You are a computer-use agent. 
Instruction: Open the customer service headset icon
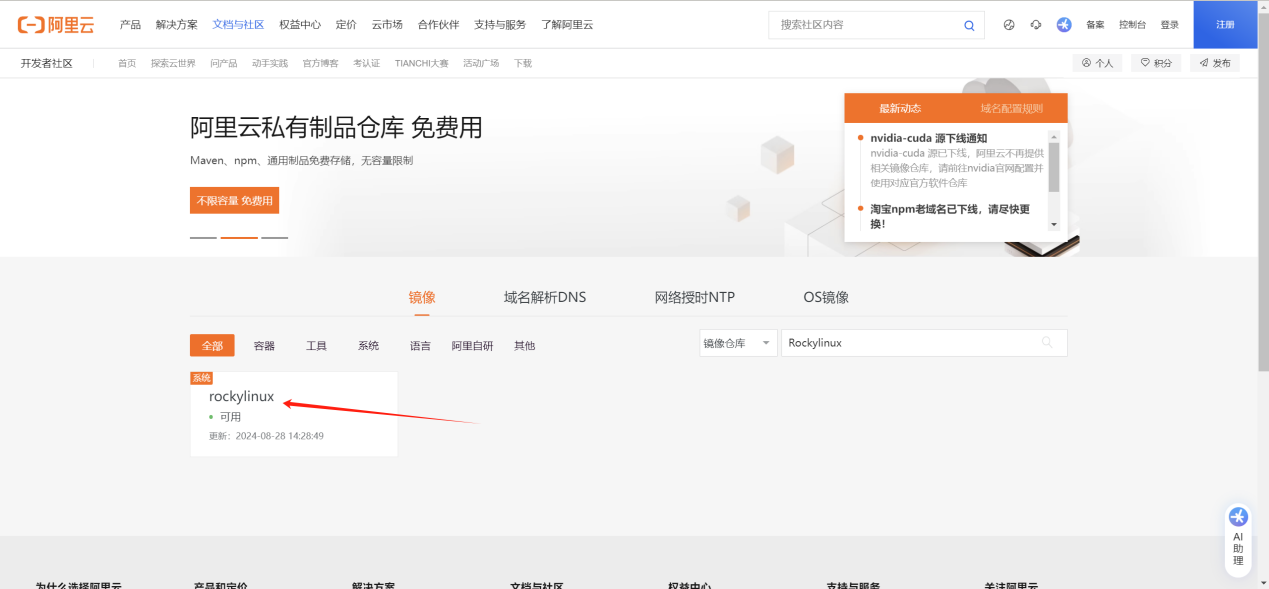point(1036,25)
